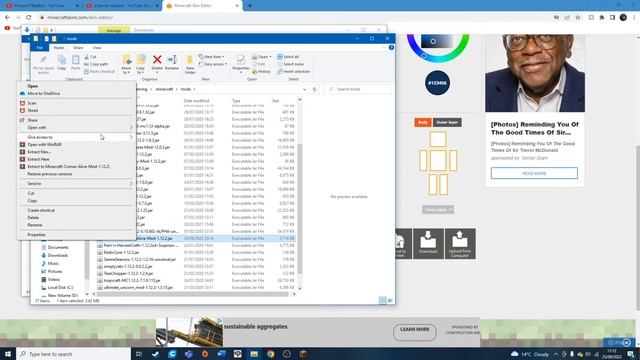Screen dimensions: 640x360
Task: Expand the Give access to submenu
Action: tap(77, 137)
